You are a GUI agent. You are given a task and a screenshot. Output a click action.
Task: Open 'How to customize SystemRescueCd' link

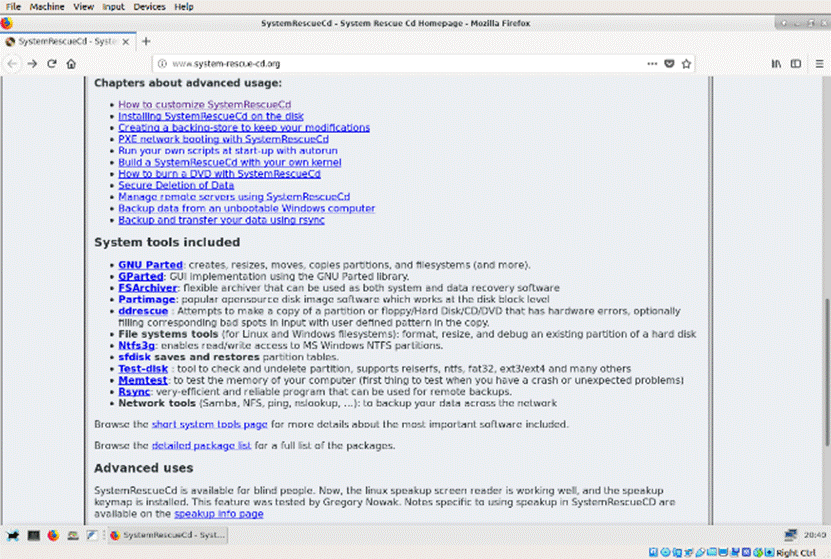205,104
